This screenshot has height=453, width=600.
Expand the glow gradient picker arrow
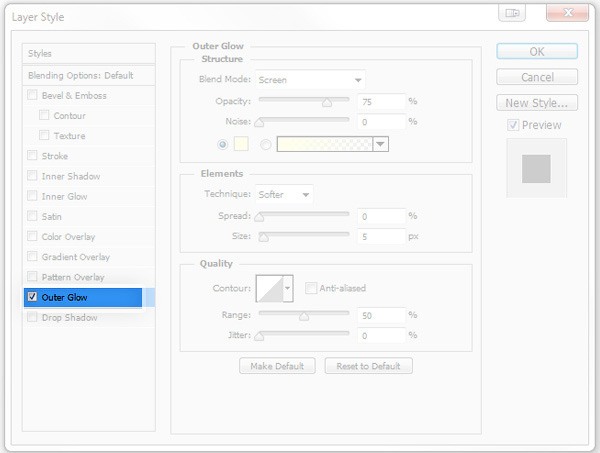(381, 144)
